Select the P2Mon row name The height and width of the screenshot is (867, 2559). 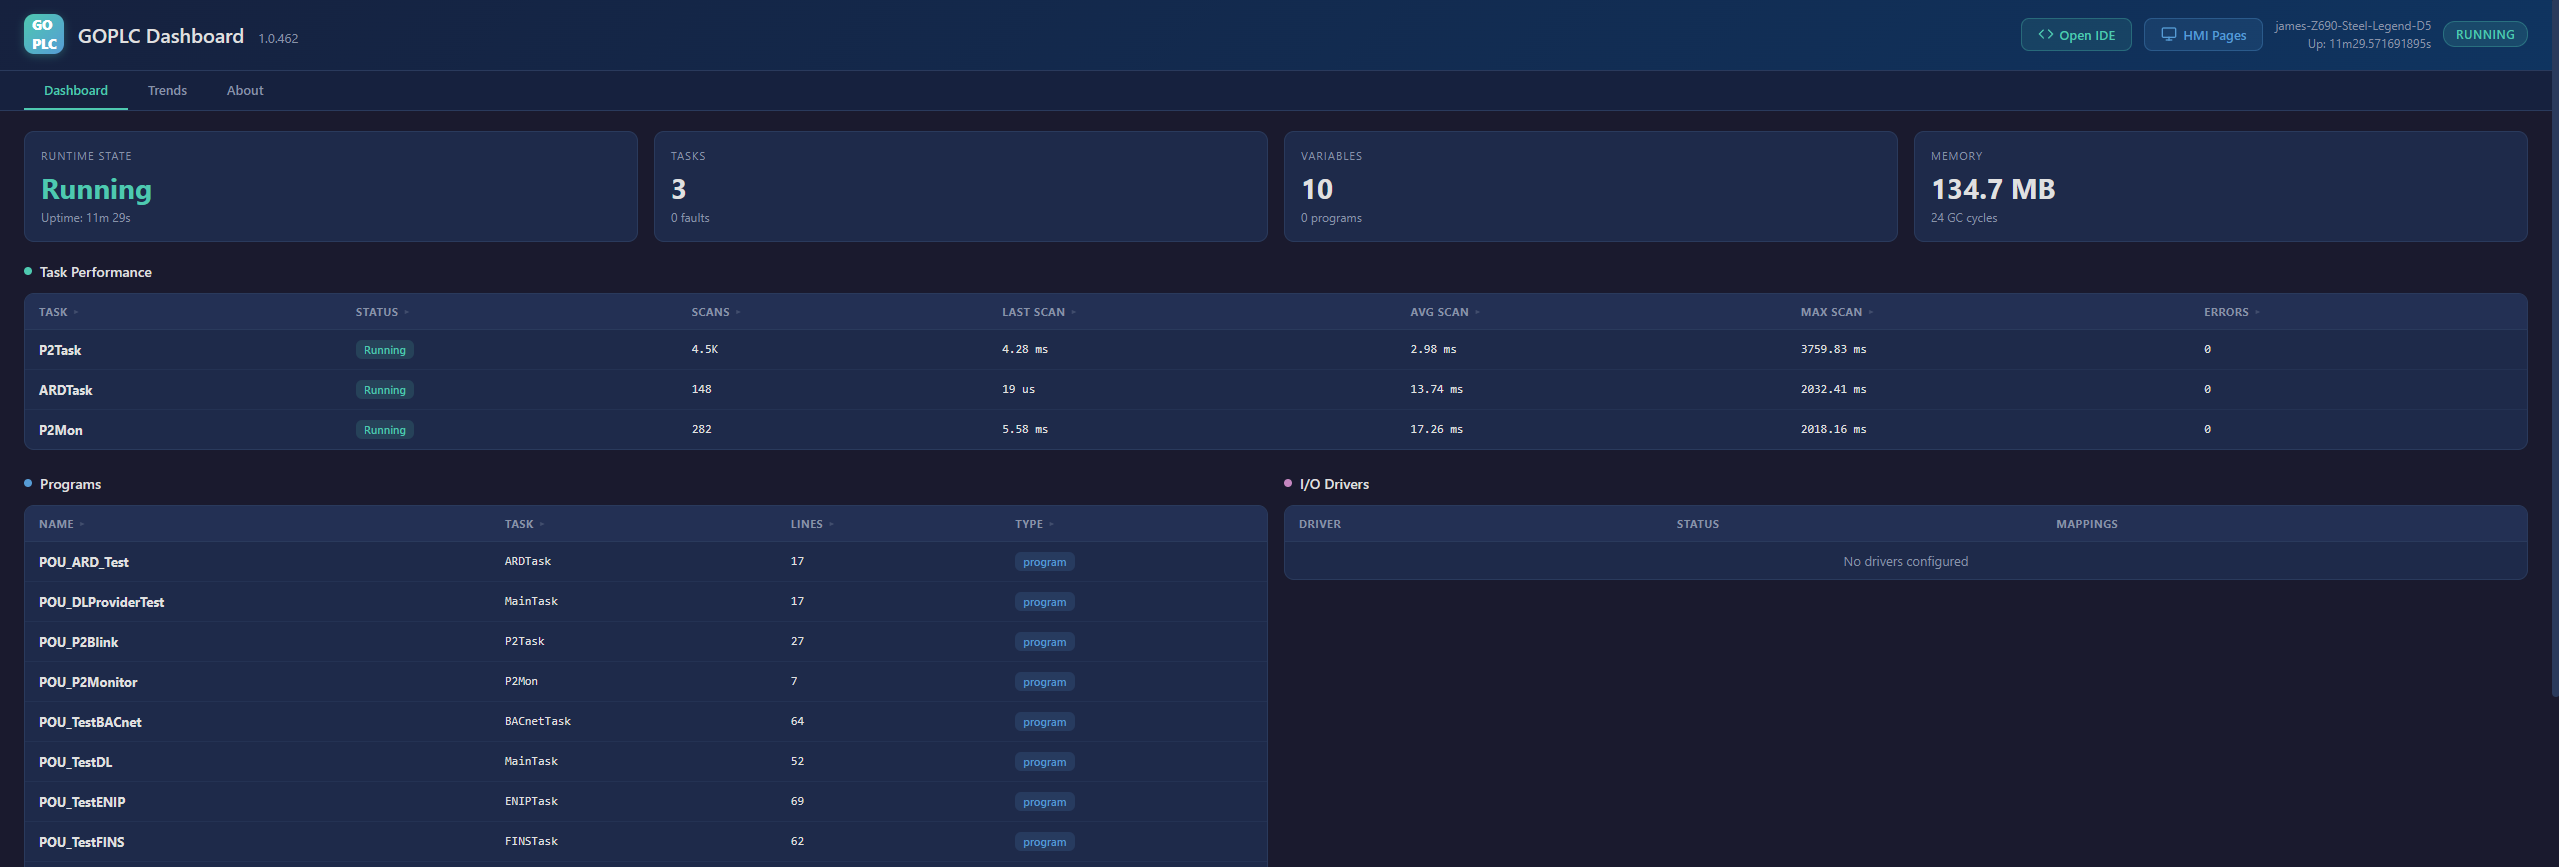click(x=61, y=430)
